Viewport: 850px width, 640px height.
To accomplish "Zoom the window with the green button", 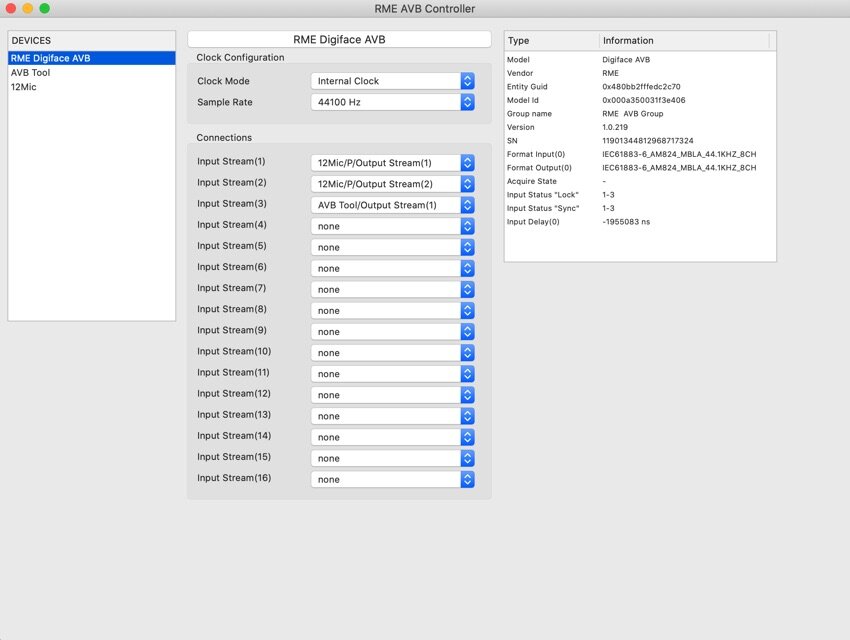I will (x=45, y=8).
